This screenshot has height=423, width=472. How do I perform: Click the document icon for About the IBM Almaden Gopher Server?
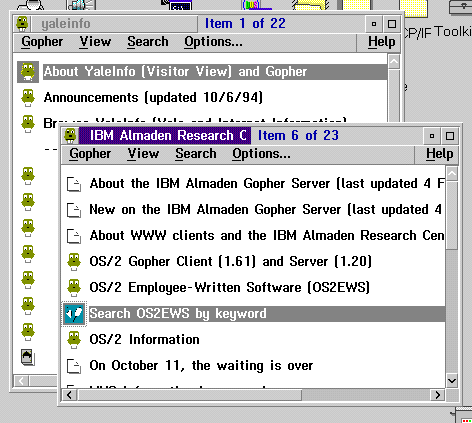click(x=74, y=184)
